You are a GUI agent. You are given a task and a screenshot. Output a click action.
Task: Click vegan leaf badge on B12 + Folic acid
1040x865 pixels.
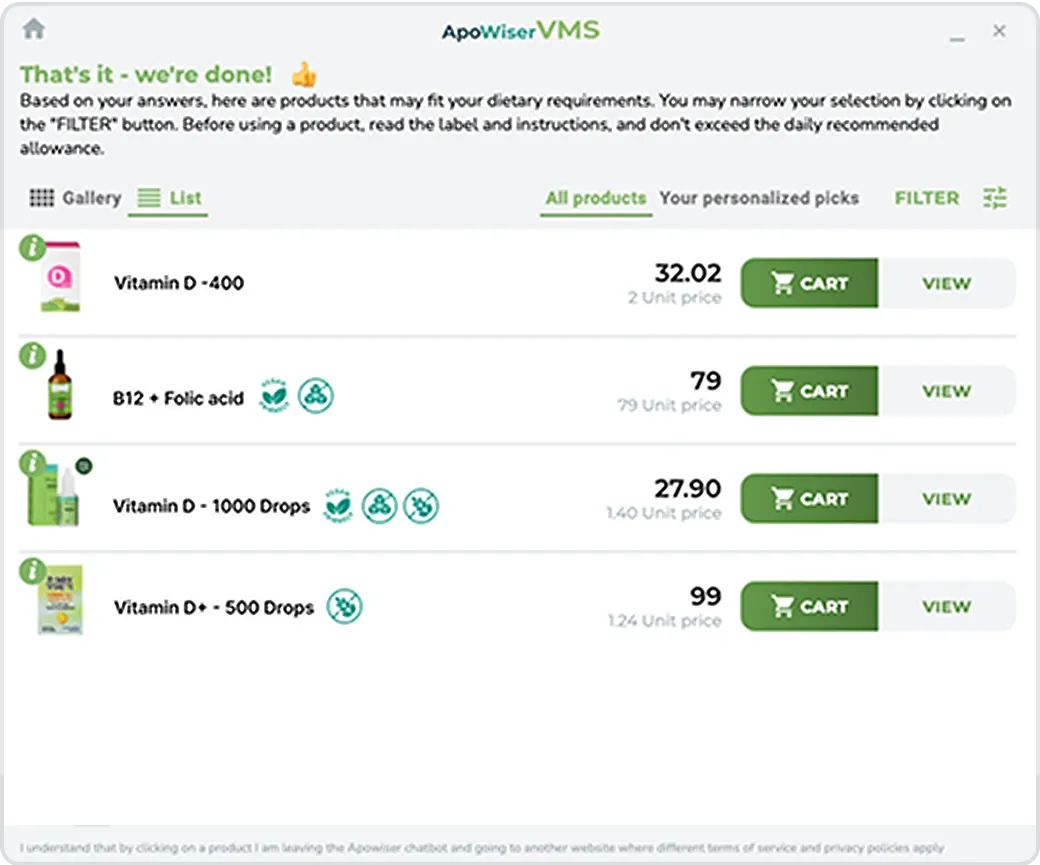[274, 396]
